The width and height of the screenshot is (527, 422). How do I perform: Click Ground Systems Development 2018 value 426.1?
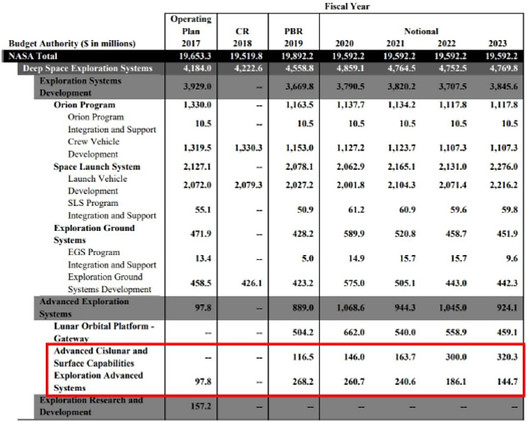tap(251, 283)
